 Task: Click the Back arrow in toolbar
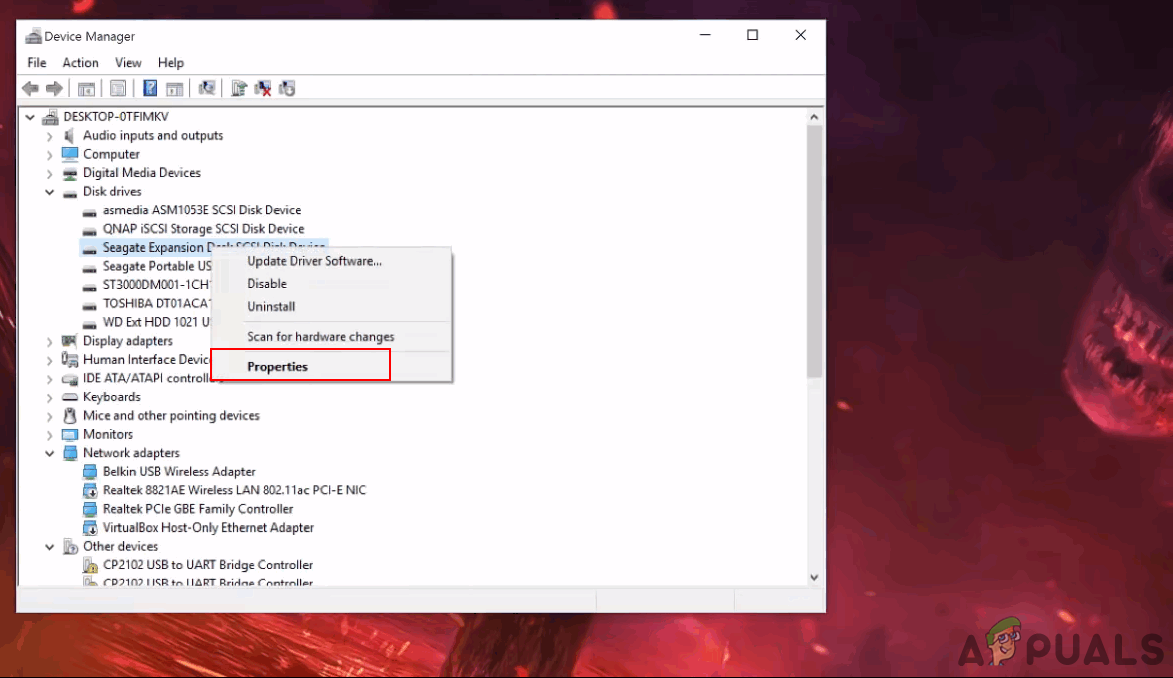(x=31, y=89)
